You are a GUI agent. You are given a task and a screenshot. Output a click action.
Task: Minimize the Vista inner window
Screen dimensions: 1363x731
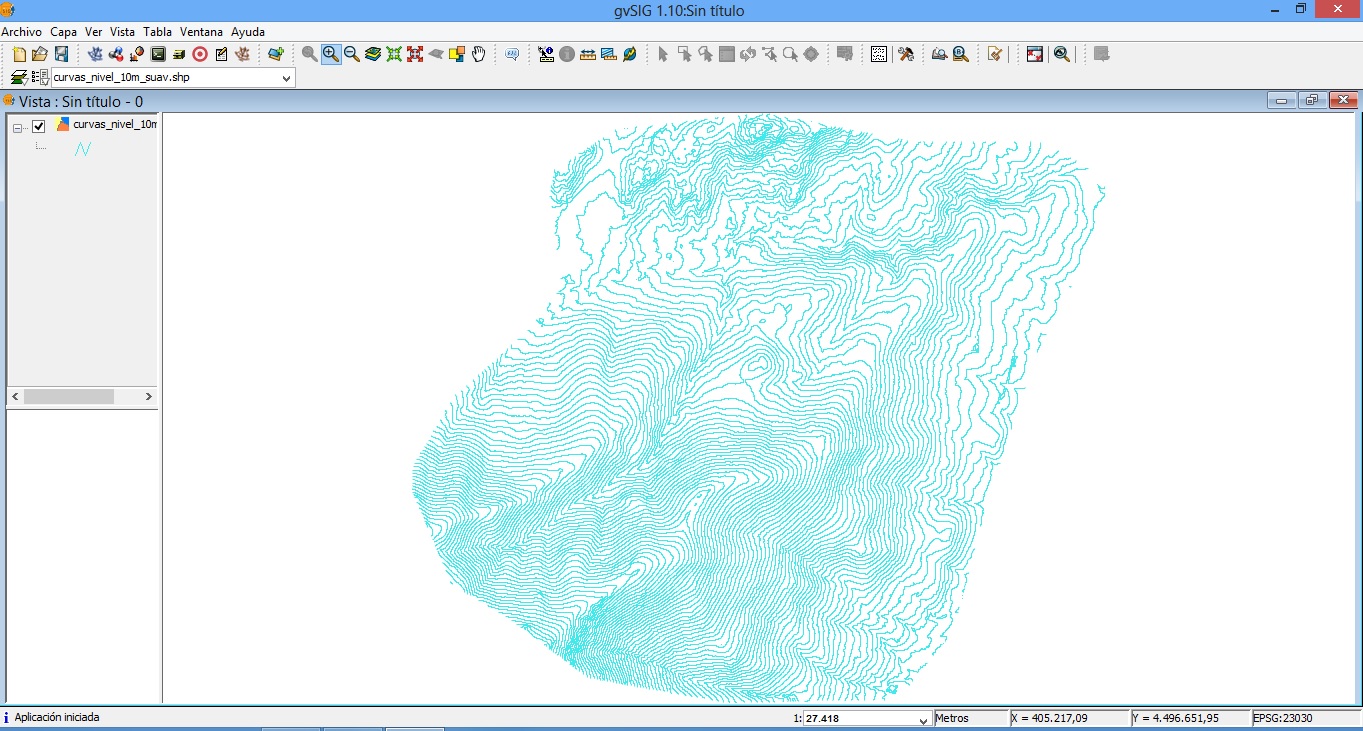(x=1282, y=101)
